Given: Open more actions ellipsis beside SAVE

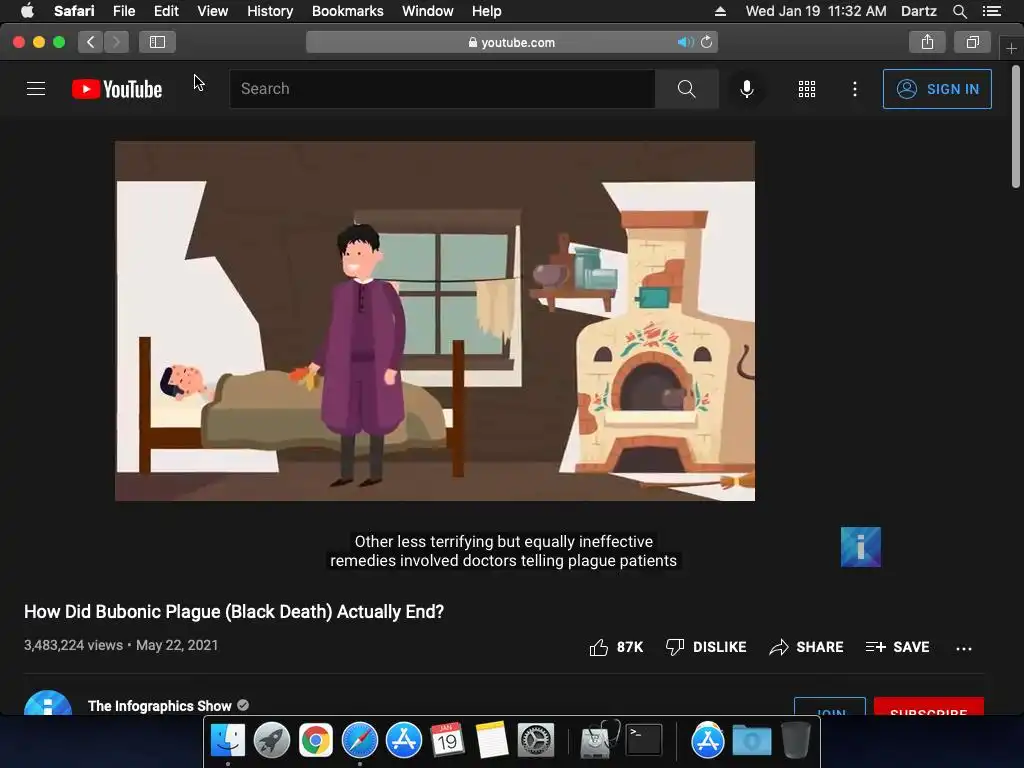Looking at the screenshot, I should tap(964, 648).
